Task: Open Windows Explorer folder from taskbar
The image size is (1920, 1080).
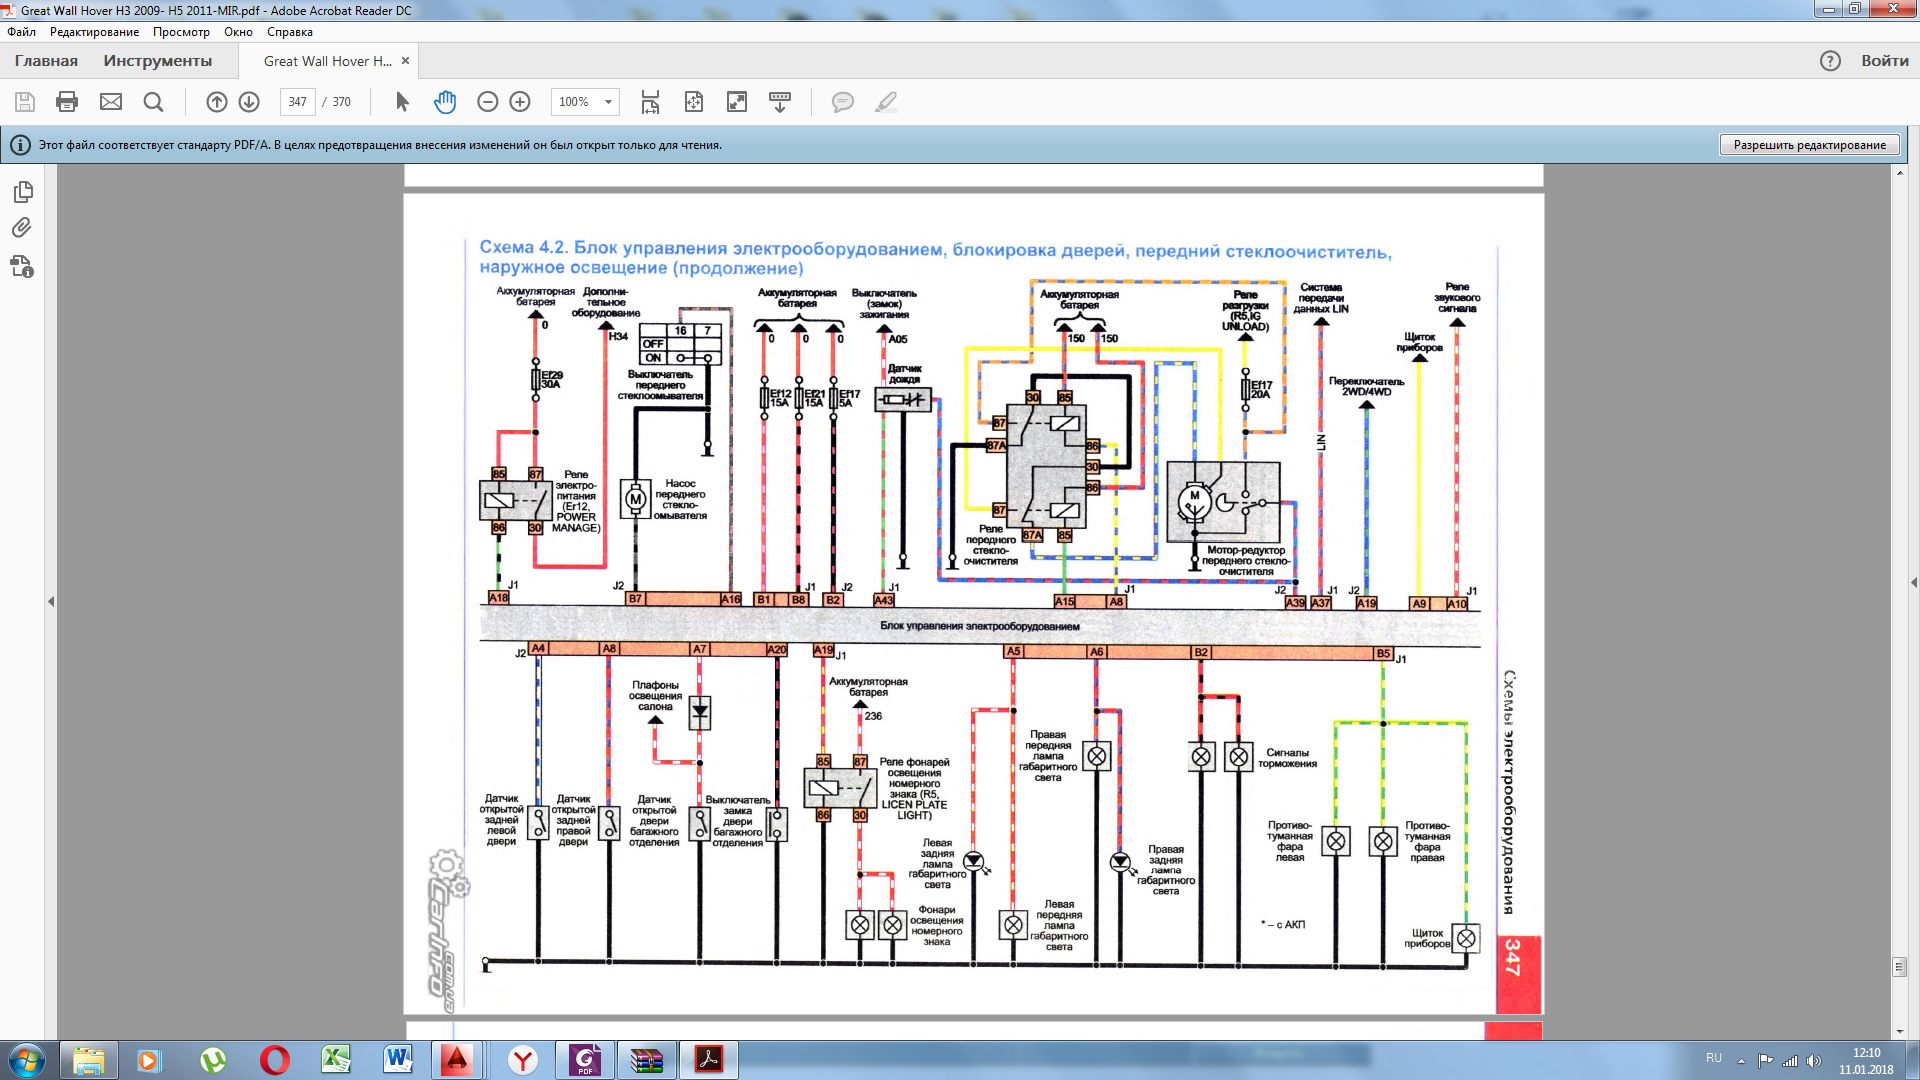Action: pyautogui.click(x=89, y=1060)
